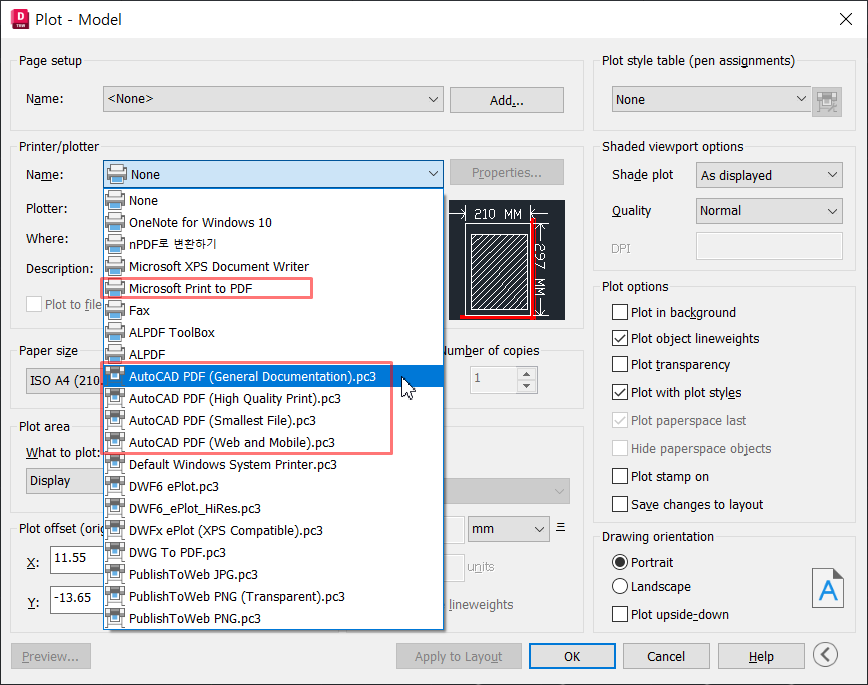Click the AutoCAD app icon in the title bar

[x=20, y=19]
